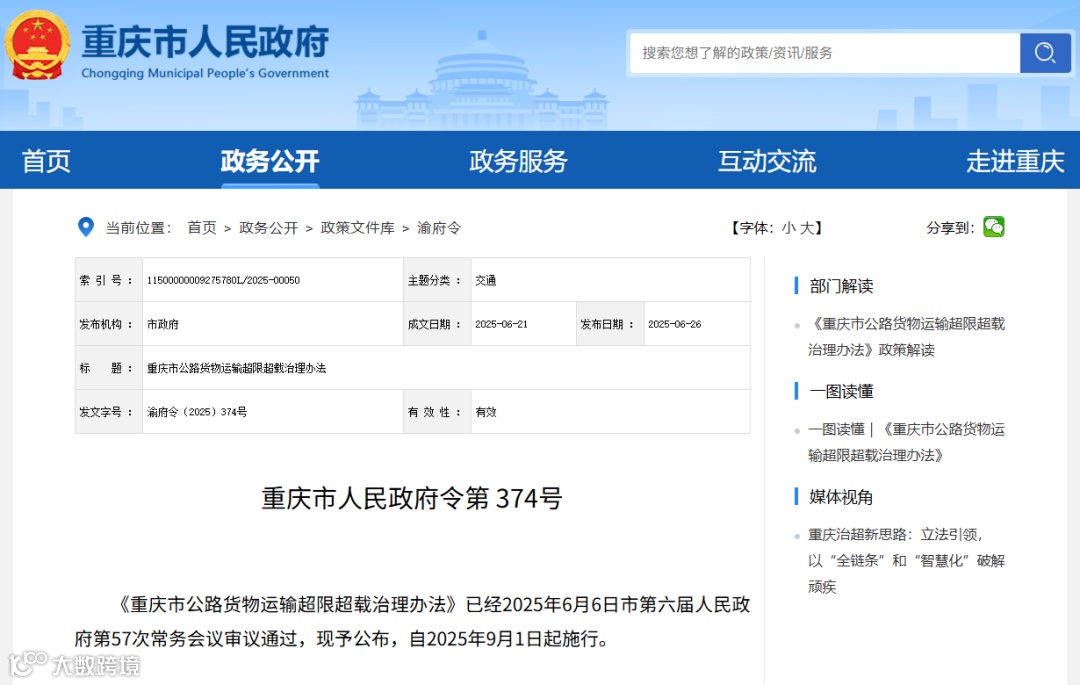Click the document number 渝府令〔2025〕374号

click(197, 412)
